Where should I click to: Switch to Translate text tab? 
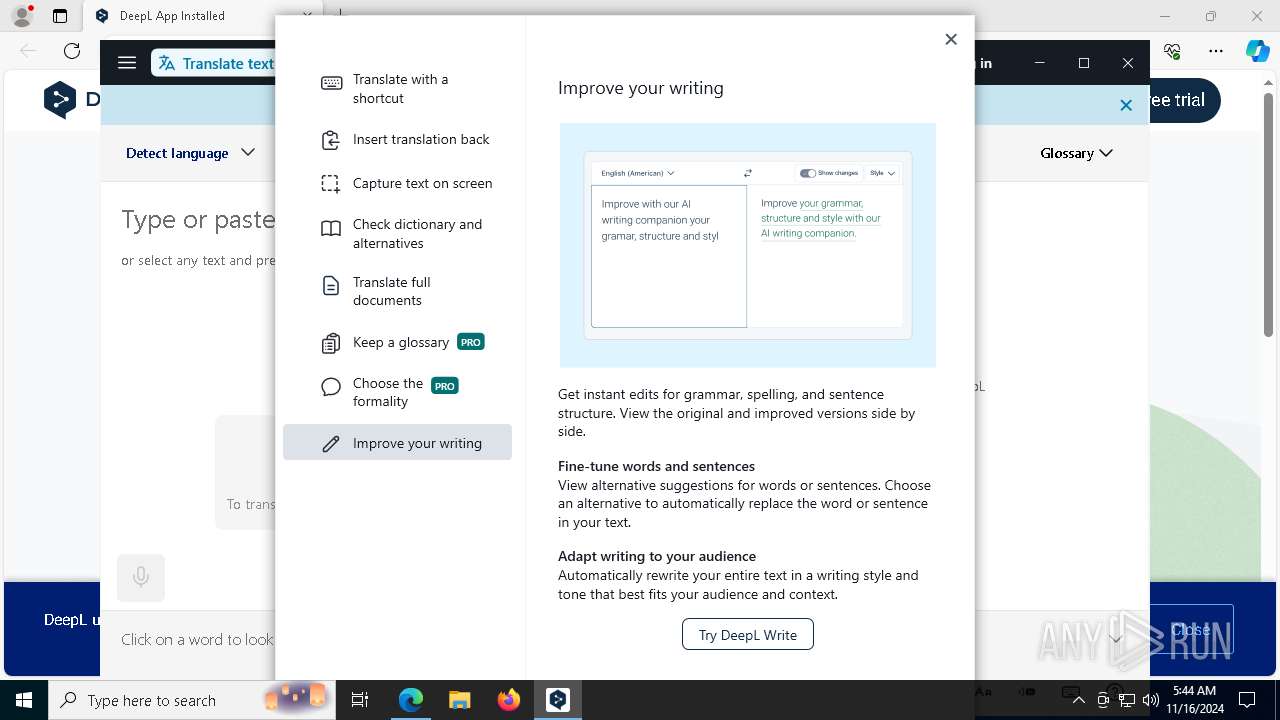pyautogui.click(x=215, y=63)
